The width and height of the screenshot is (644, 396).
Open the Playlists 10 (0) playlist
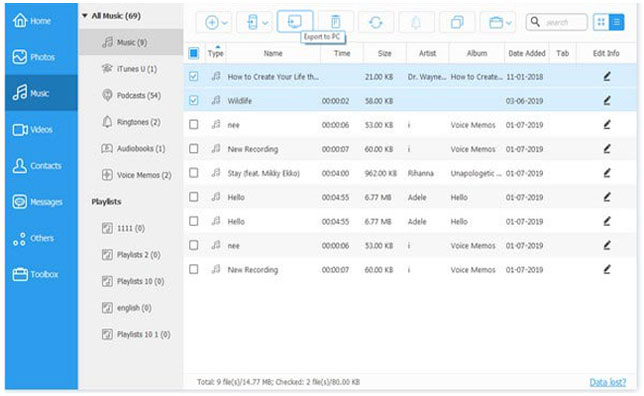pyautogui.click(x=131, y=281)
